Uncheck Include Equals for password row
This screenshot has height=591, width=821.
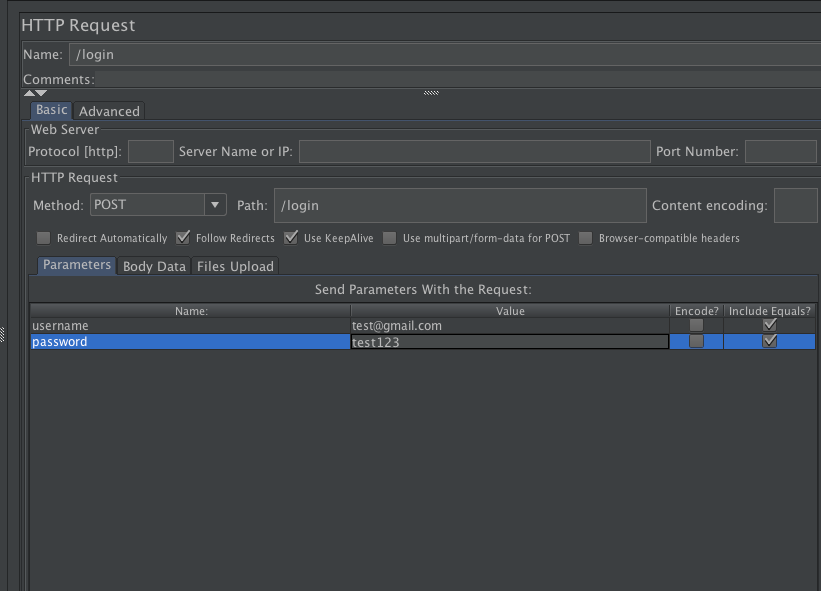pyautogui.click(x=769, y=341)
